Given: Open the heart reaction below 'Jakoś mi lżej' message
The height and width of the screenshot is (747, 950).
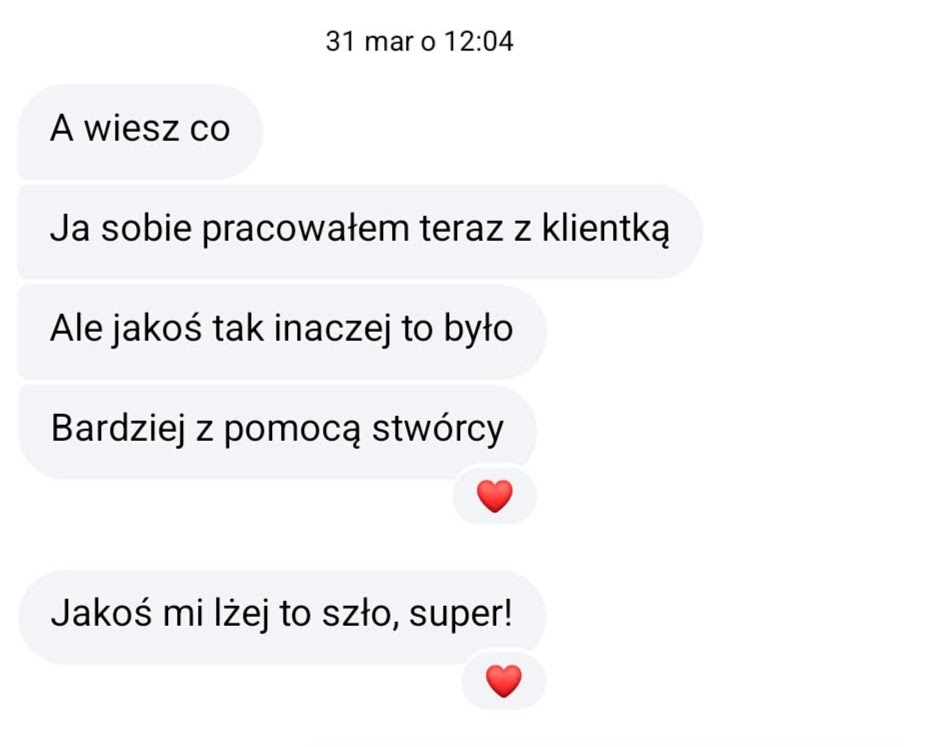Looking at the screenshot, I should 503,681.
